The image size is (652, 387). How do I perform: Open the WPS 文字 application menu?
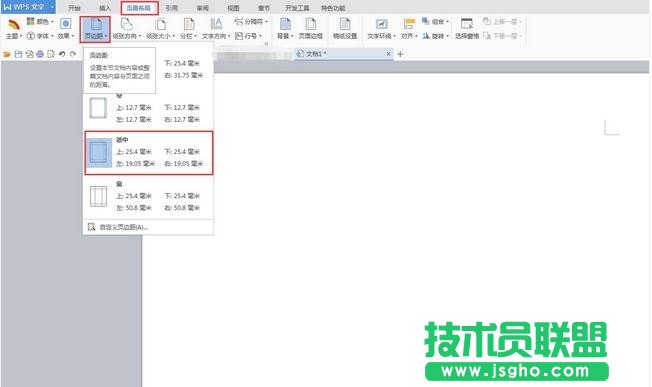pyautogui.click(x=28, y=7)
